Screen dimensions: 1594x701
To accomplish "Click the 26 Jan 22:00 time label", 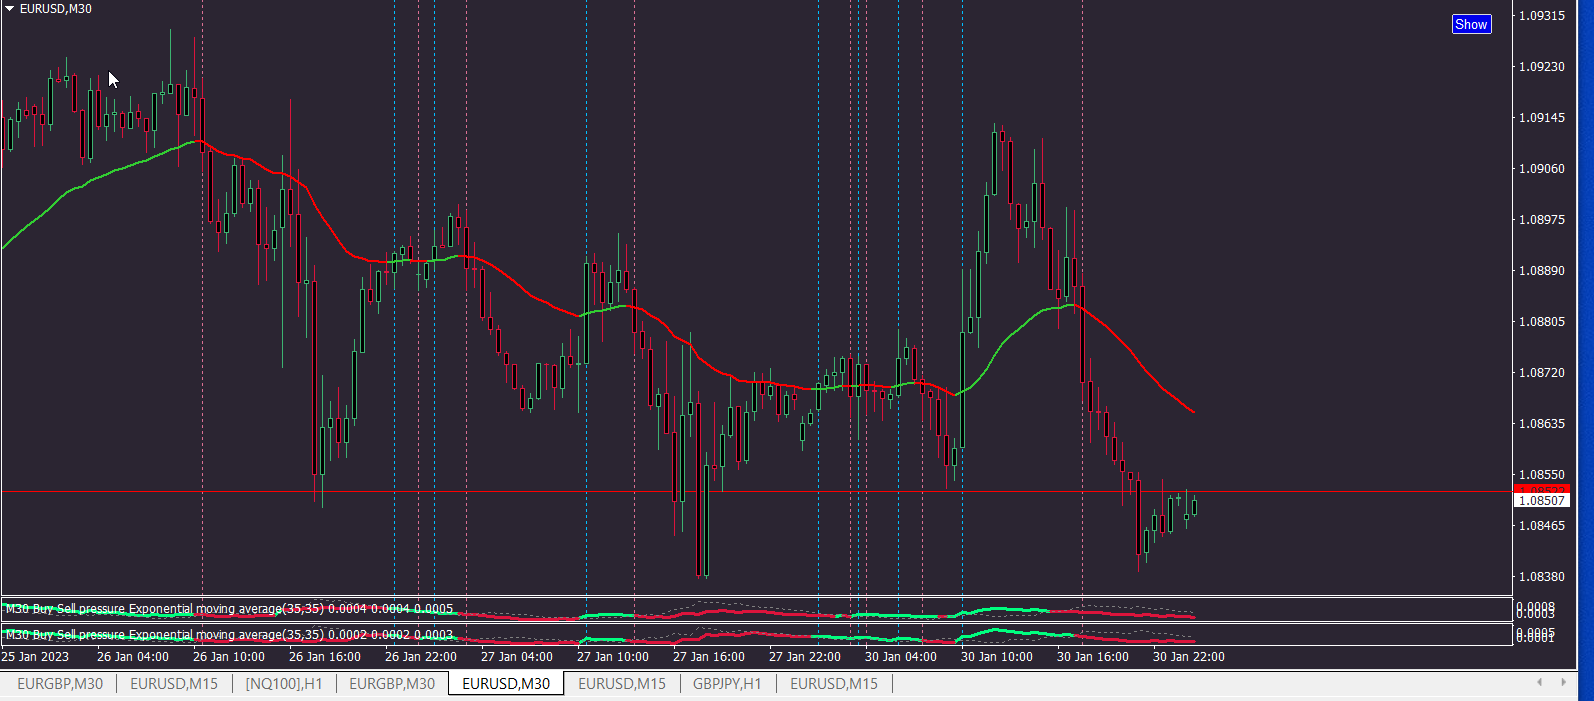I will pos(421,657).
